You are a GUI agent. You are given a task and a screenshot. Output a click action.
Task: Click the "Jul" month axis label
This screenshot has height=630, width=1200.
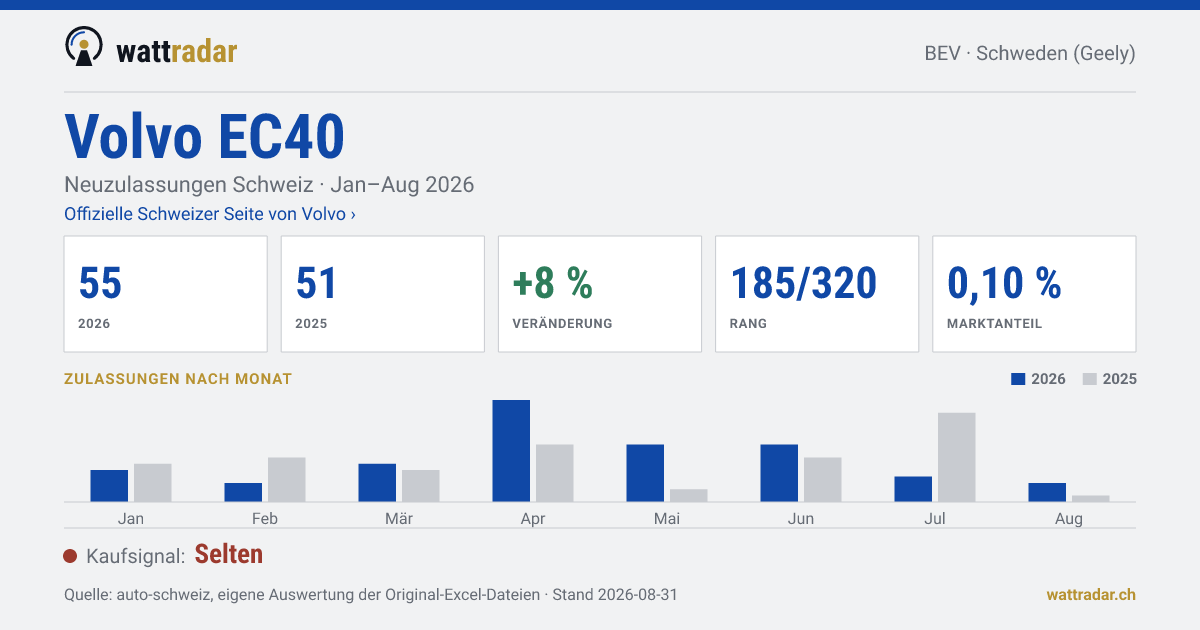935,518
